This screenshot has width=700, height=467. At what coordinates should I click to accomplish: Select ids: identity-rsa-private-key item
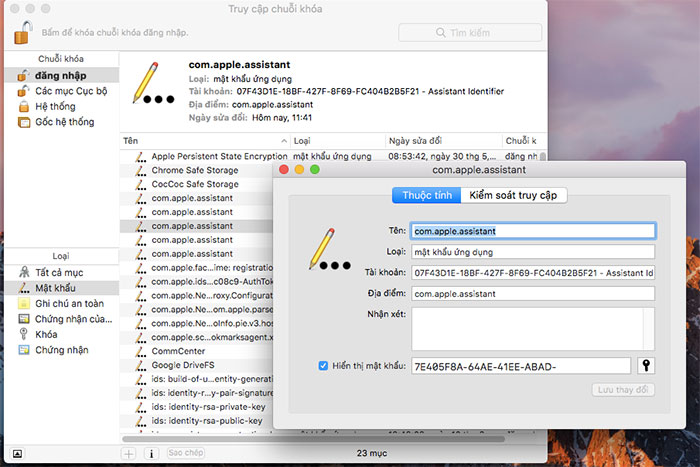click(196, 407)
